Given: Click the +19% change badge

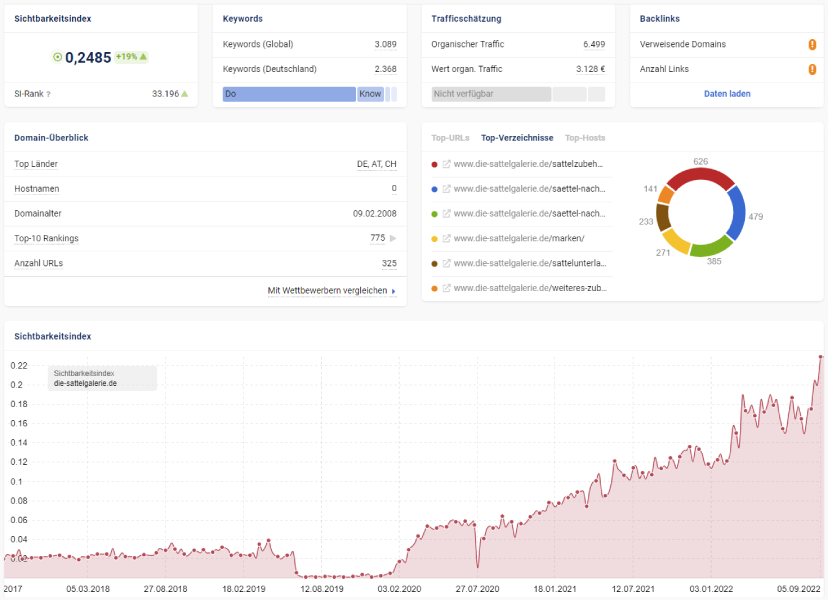Looking at the screenshot, I should click(131, 57).
